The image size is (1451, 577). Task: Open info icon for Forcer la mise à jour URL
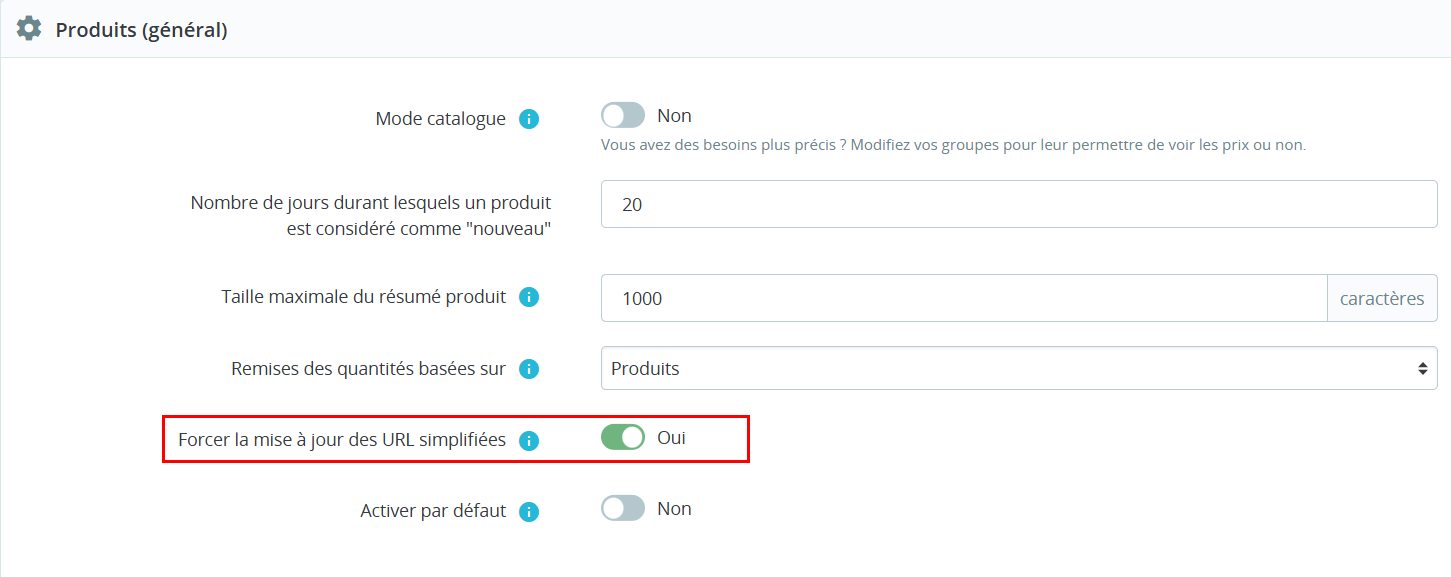tap(529, 440)
